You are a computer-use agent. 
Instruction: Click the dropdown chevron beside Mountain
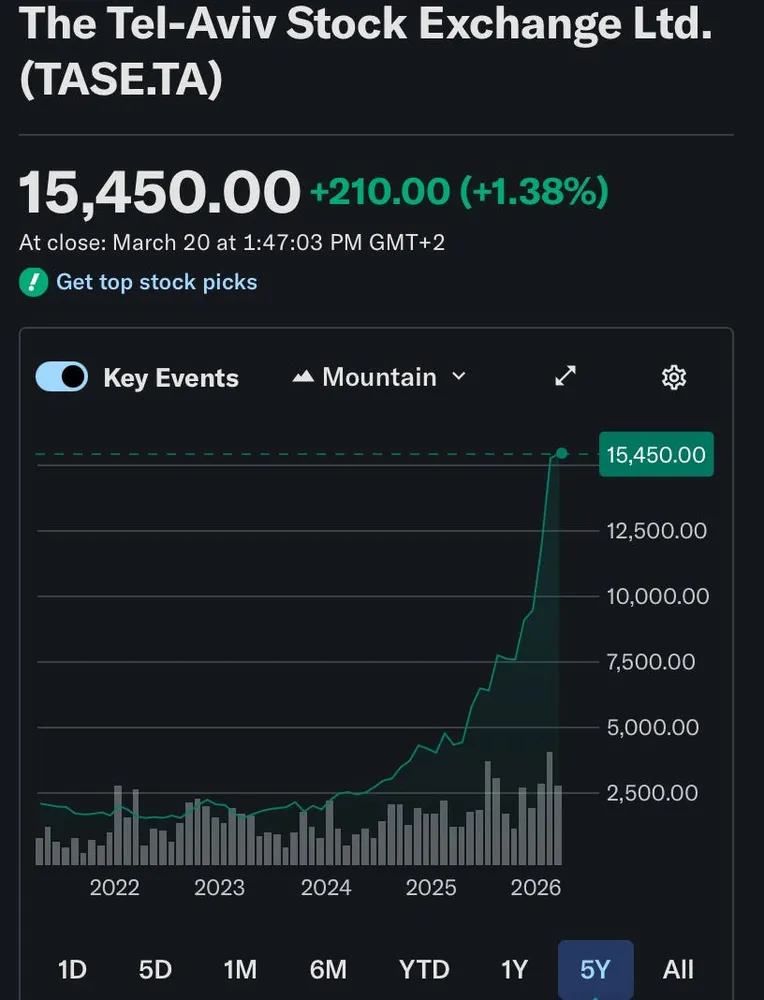click(459, 376)
